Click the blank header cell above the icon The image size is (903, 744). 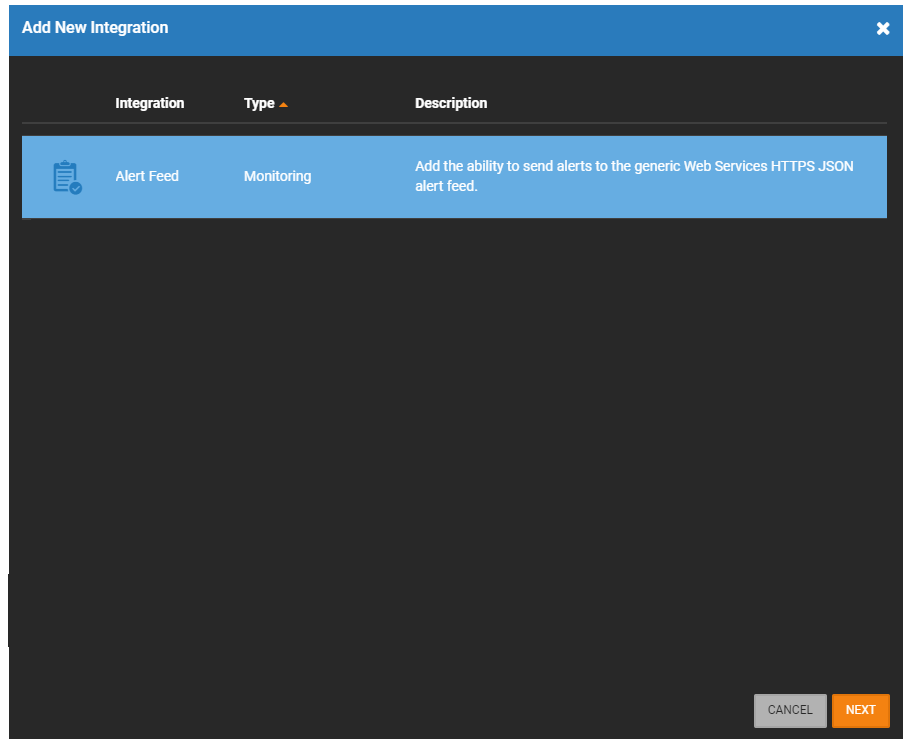tap(66, 103)
